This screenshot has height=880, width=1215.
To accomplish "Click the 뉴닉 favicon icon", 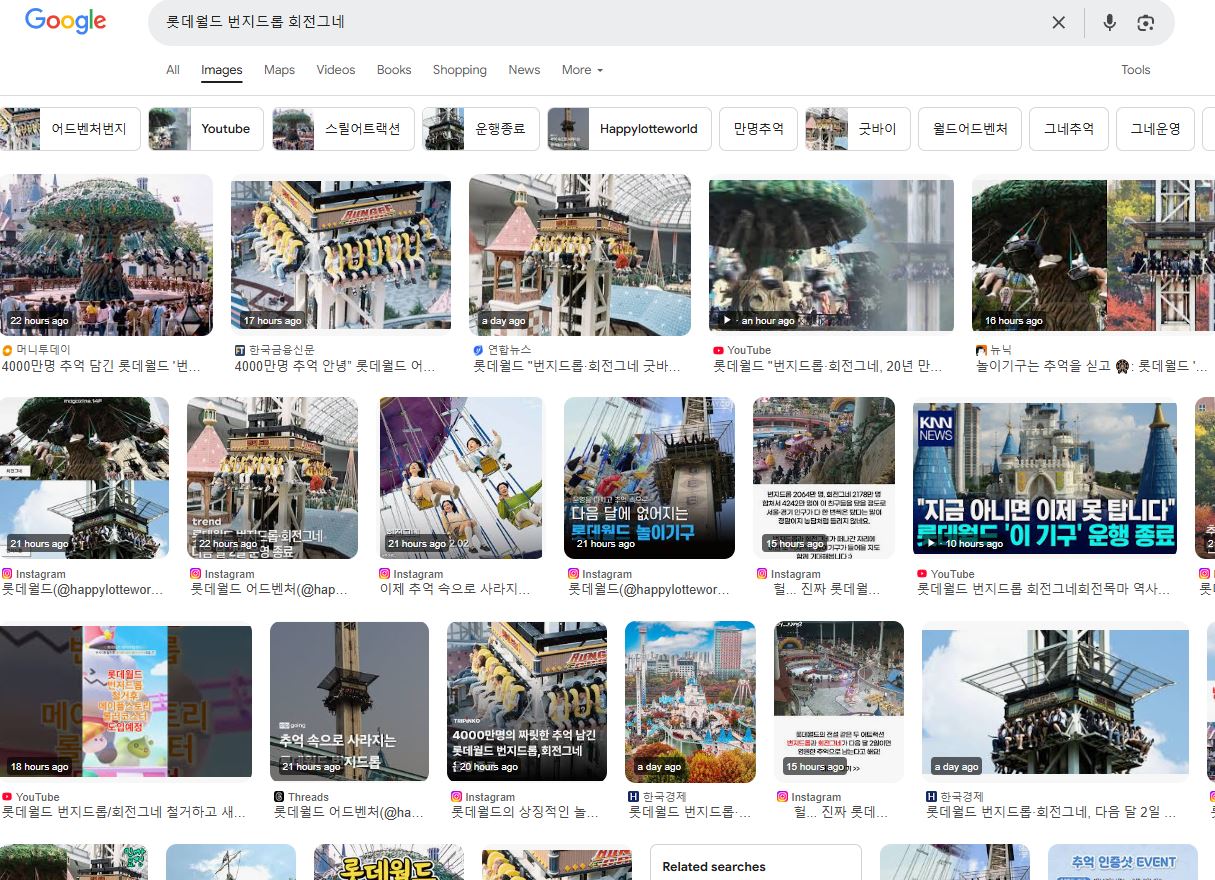I will coord(981,351).
